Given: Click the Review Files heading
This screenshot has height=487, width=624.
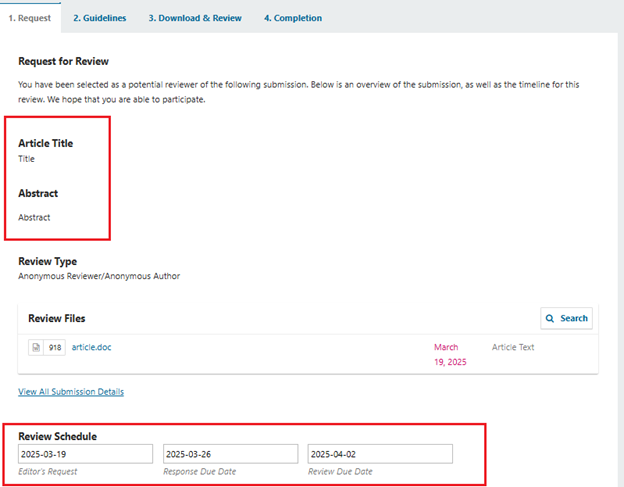Looking at the screenshot, I should coord(57,318).
